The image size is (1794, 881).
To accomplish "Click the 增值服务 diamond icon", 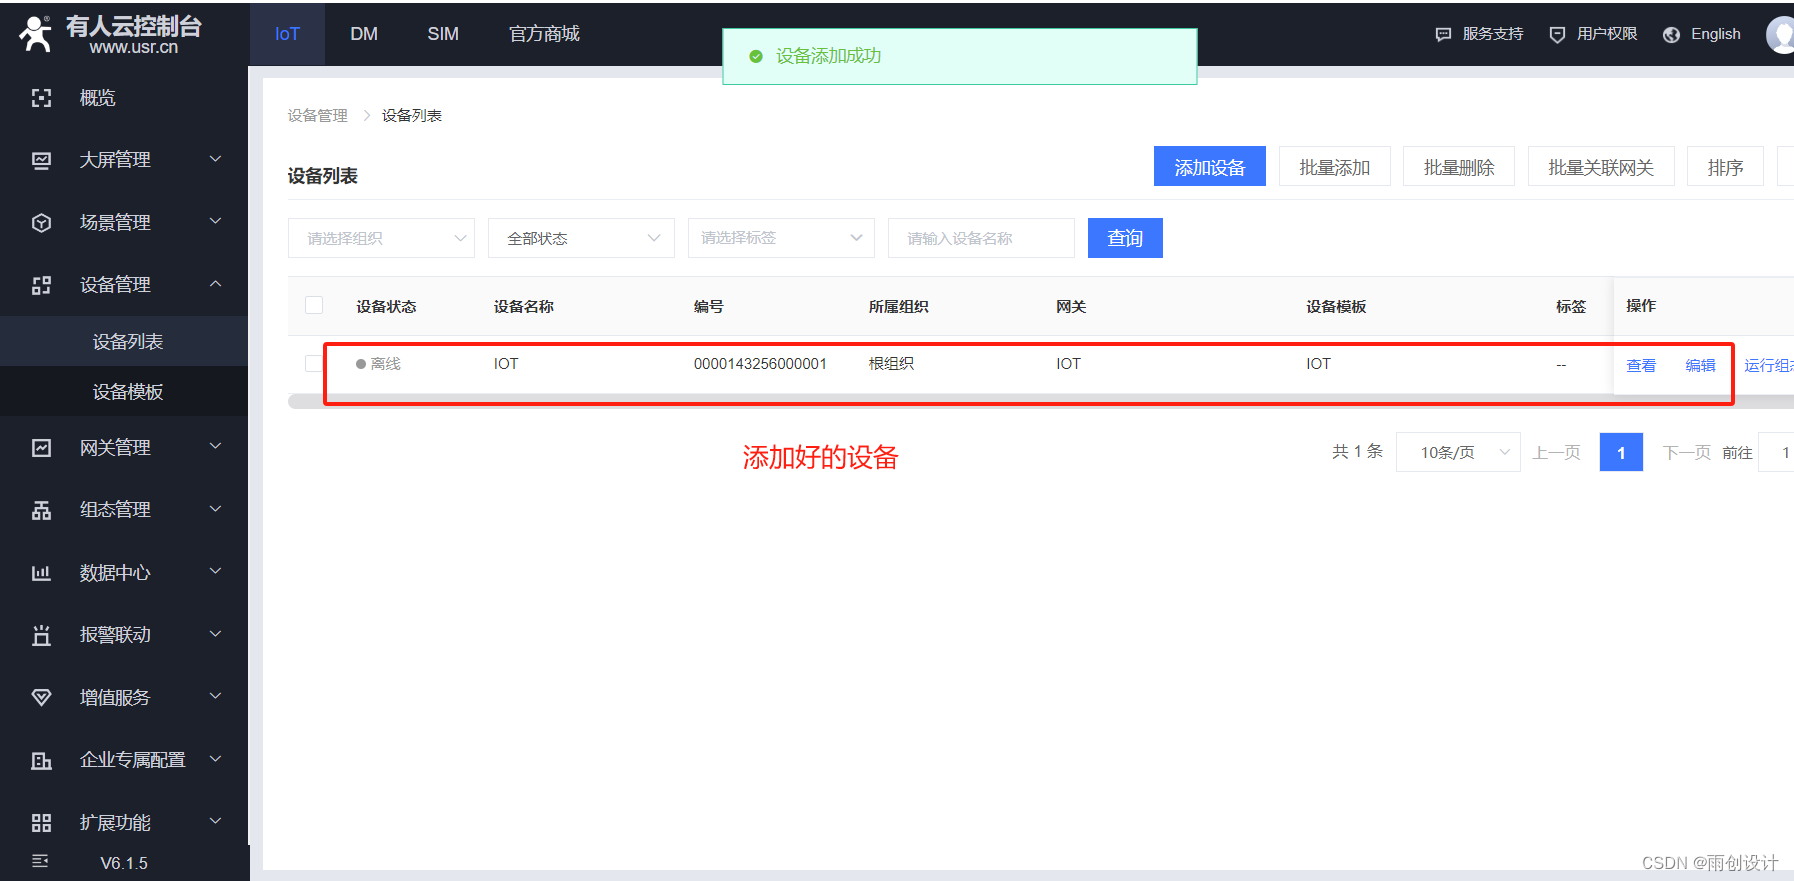I will (x=41, y=698).
